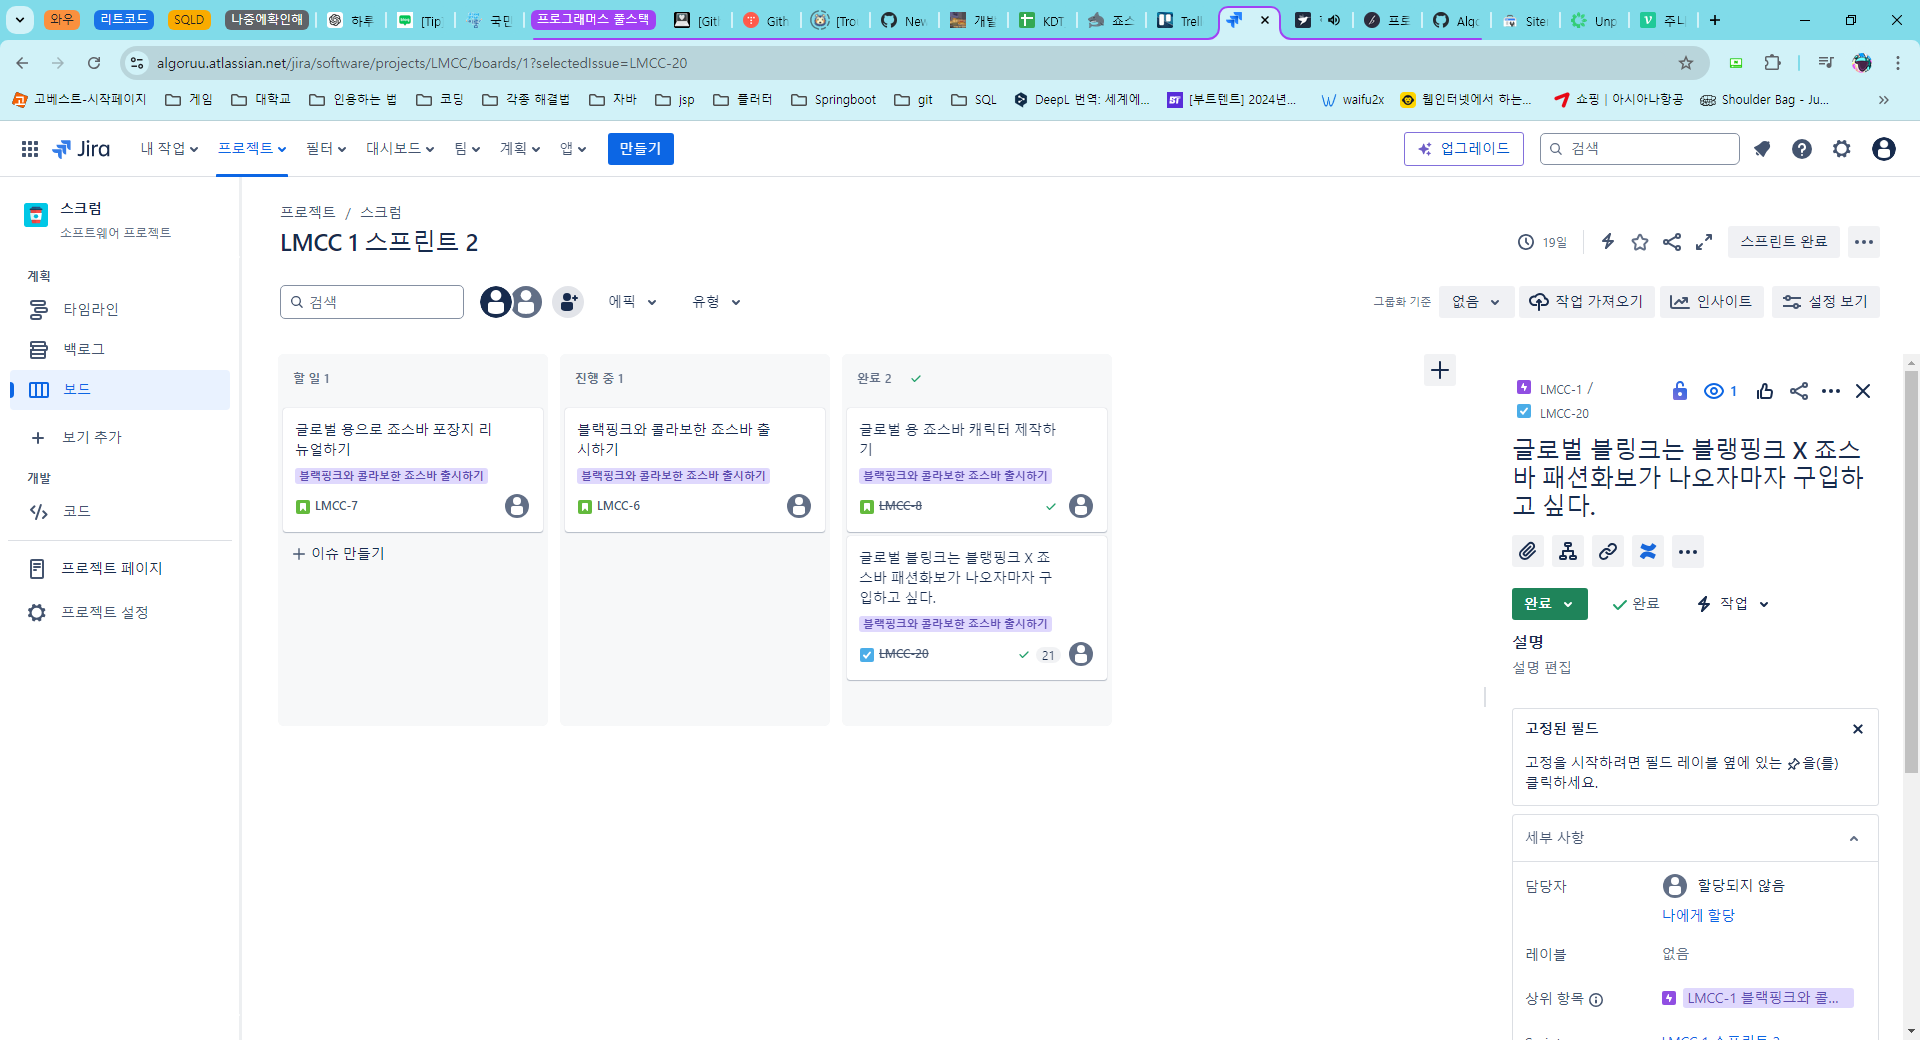Click the 만들기 create button
Screen dimensions: 1920x1040
pos(640,149)
